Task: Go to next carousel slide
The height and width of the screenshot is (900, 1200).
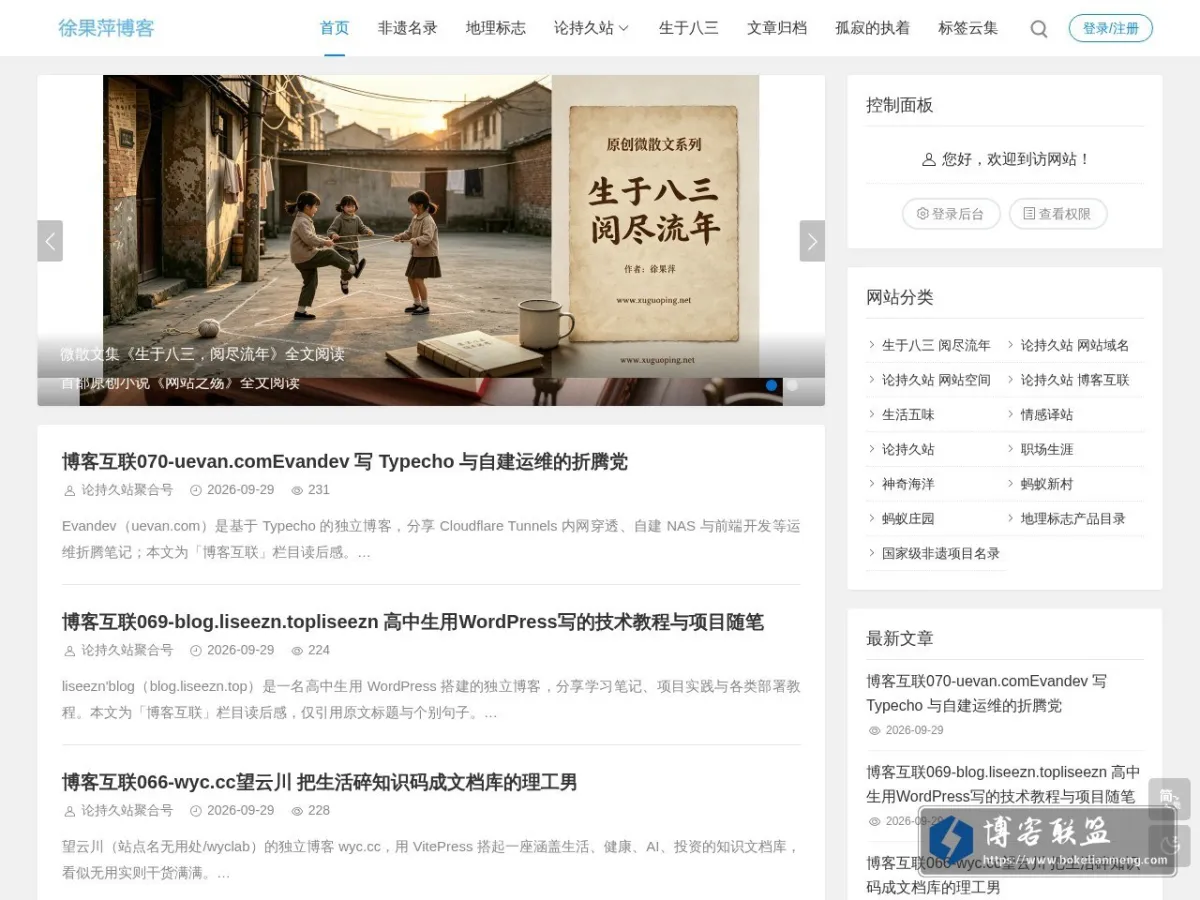Action: (812, 241)
